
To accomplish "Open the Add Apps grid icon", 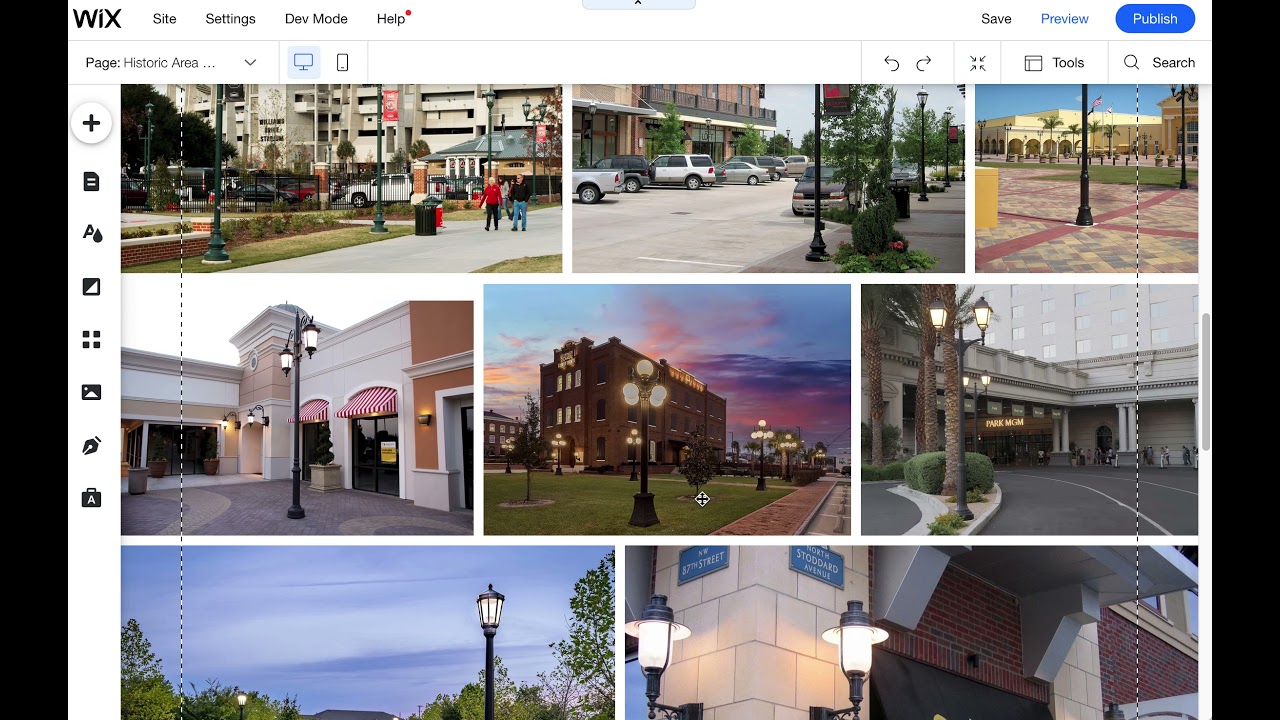I will [91, 340].
